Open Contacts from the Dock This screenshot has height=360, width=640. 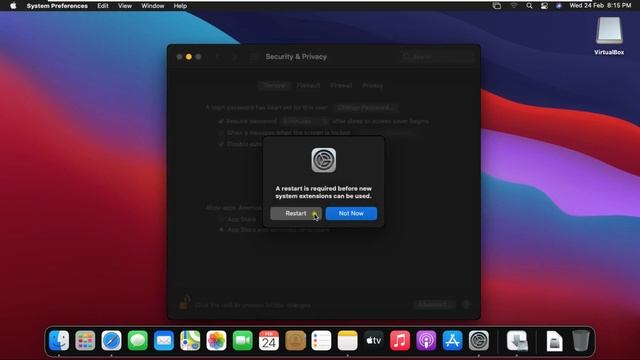pyautogui.click(x=295, y=340)
